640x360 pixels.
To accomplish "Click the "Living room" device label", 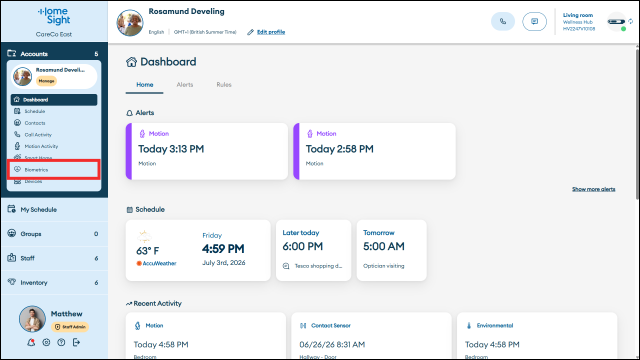I will 578,15.
